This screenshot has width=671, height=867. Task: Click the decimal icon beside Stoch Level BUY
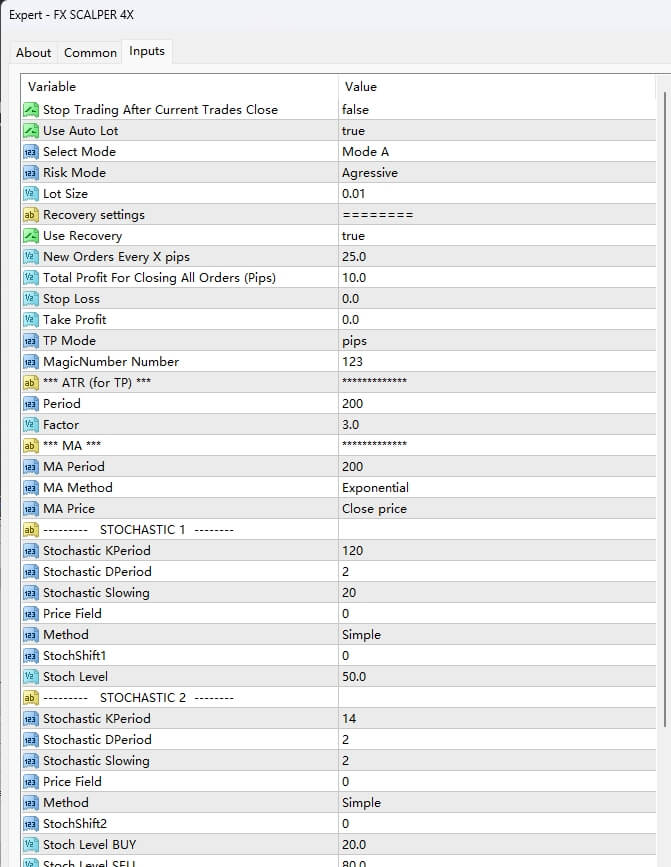click(x=30, y=845)
